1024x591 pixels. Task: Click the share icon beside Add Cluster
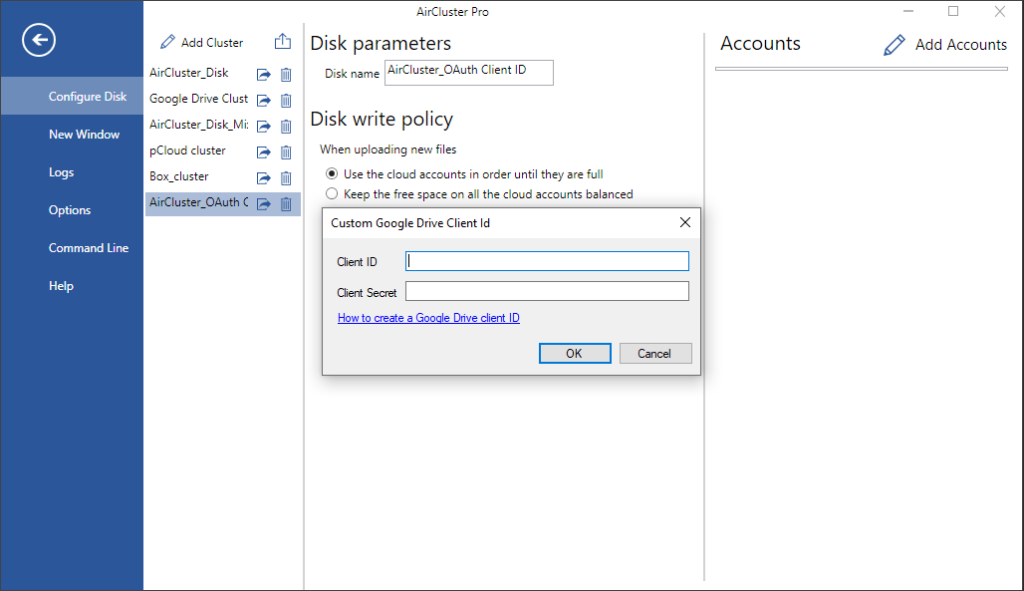click(283, 41)
